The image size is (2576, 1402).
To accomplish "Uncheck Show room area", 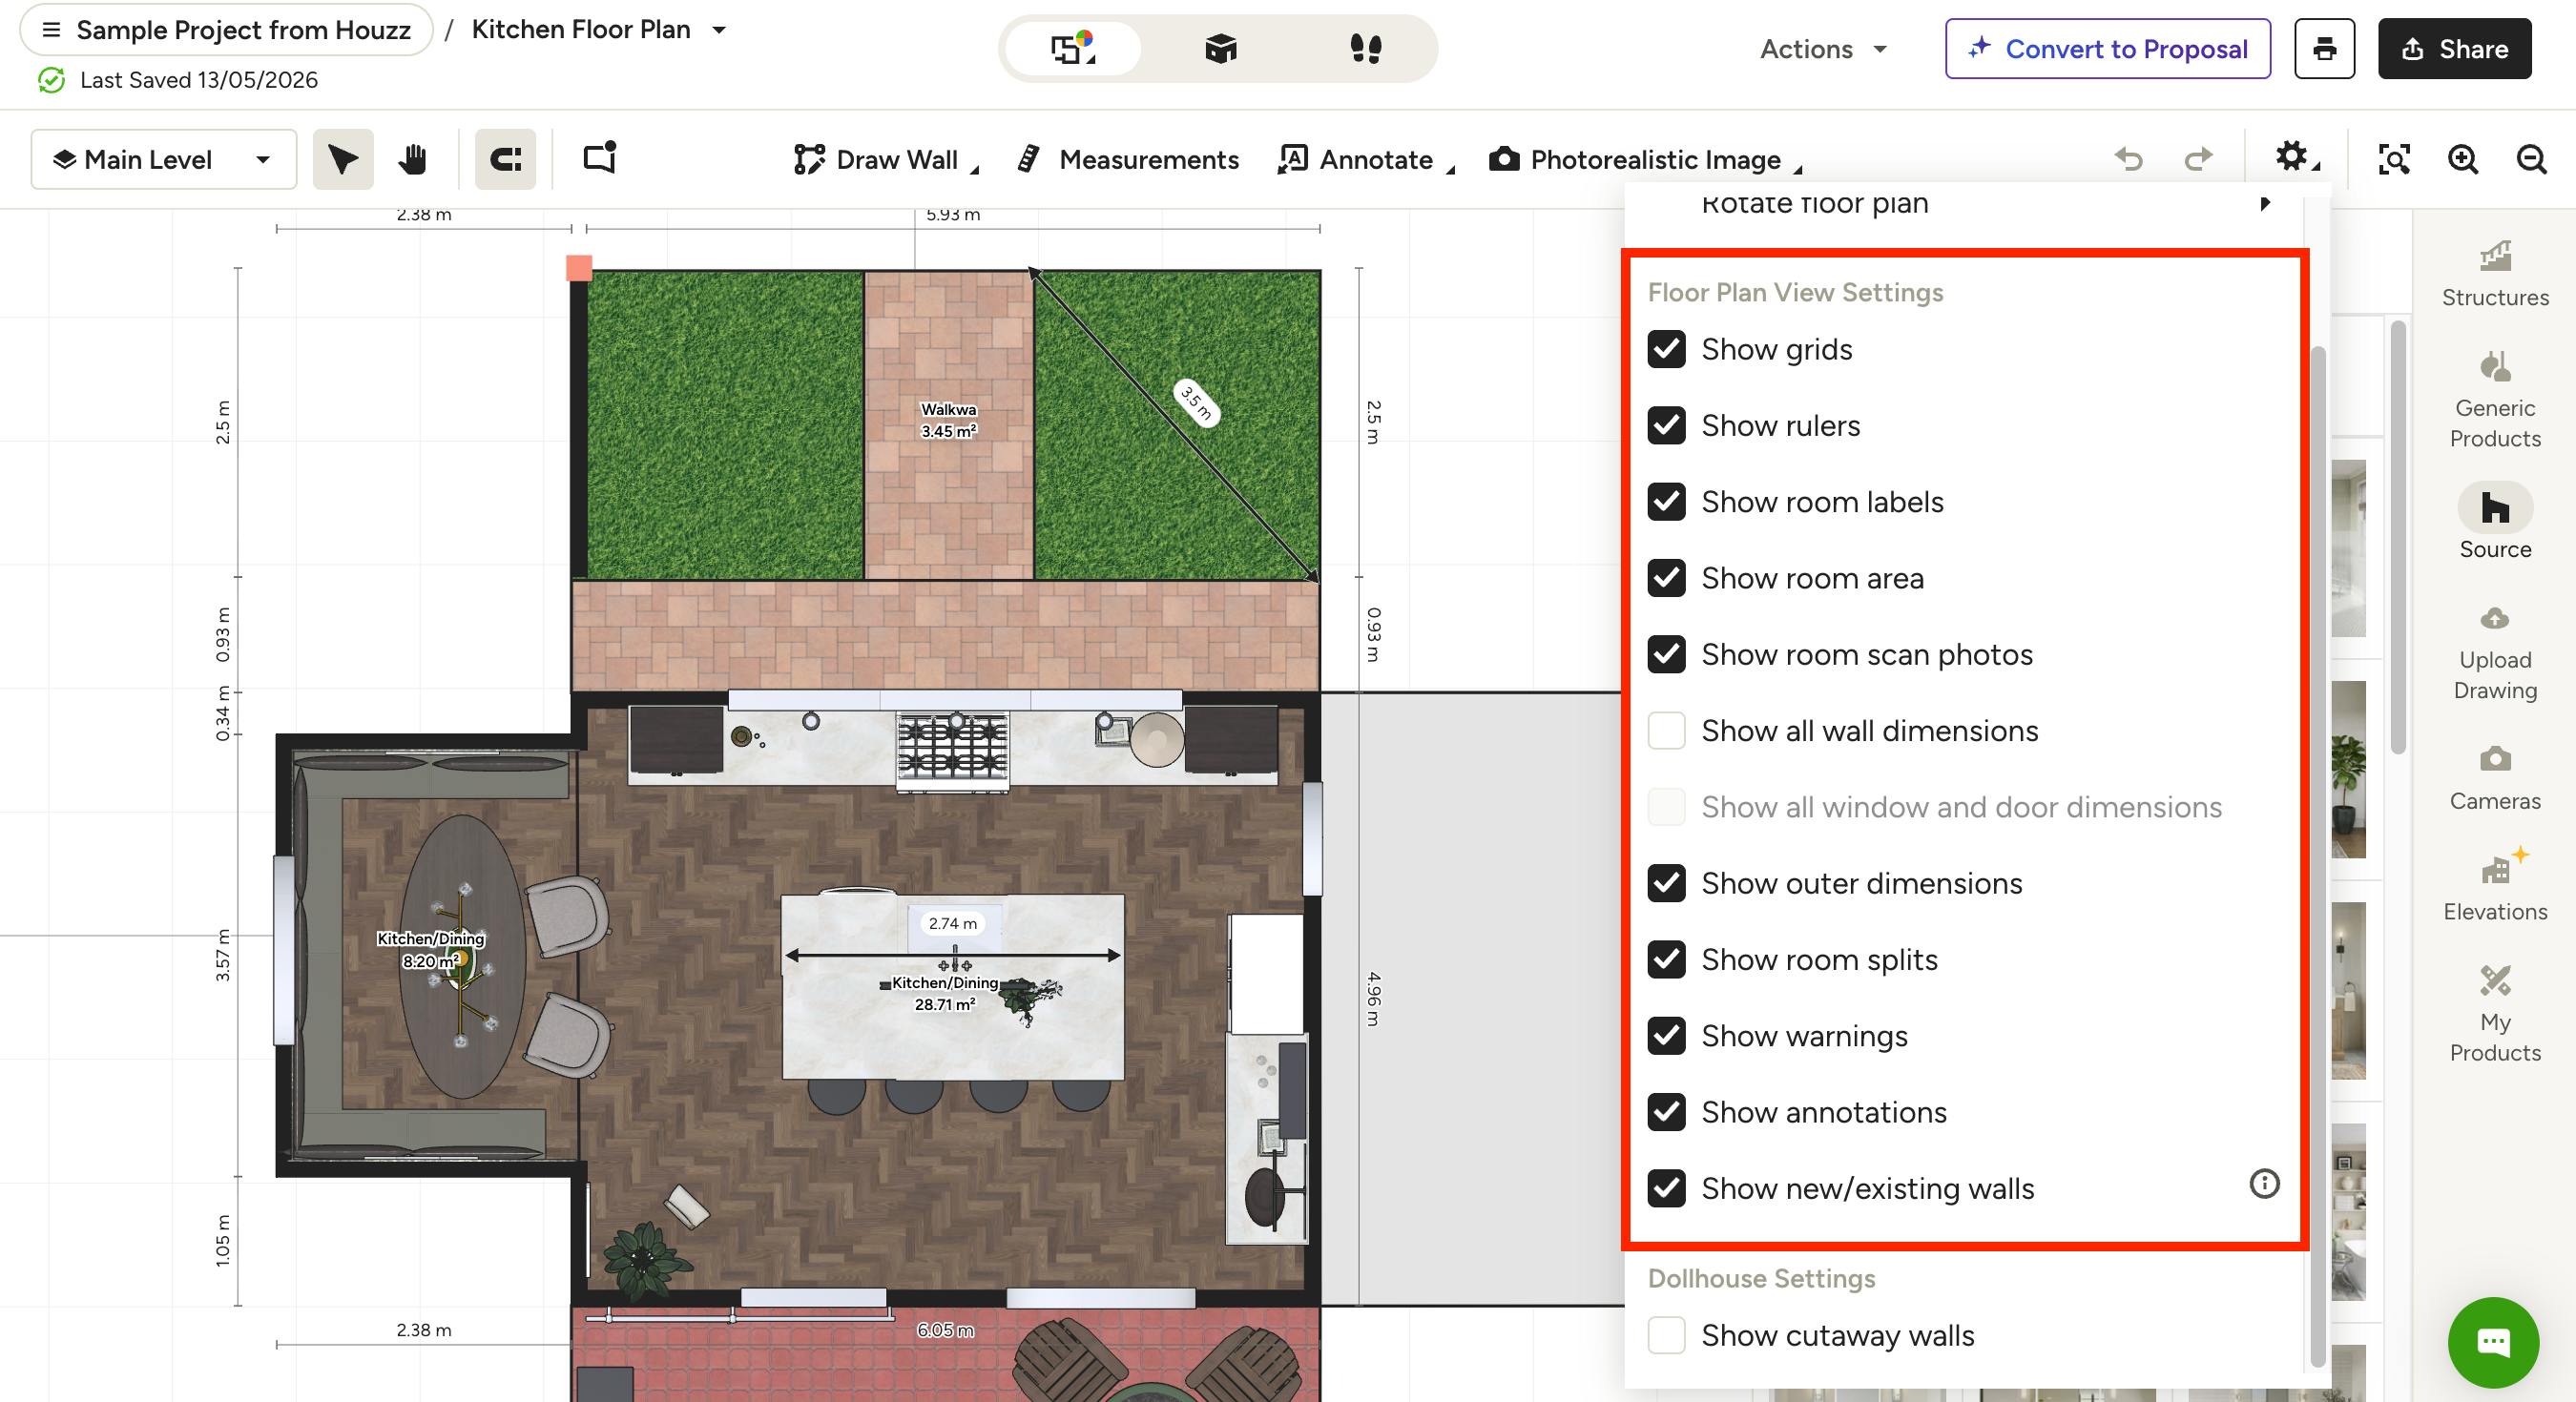I will (x=1666, y=578).
